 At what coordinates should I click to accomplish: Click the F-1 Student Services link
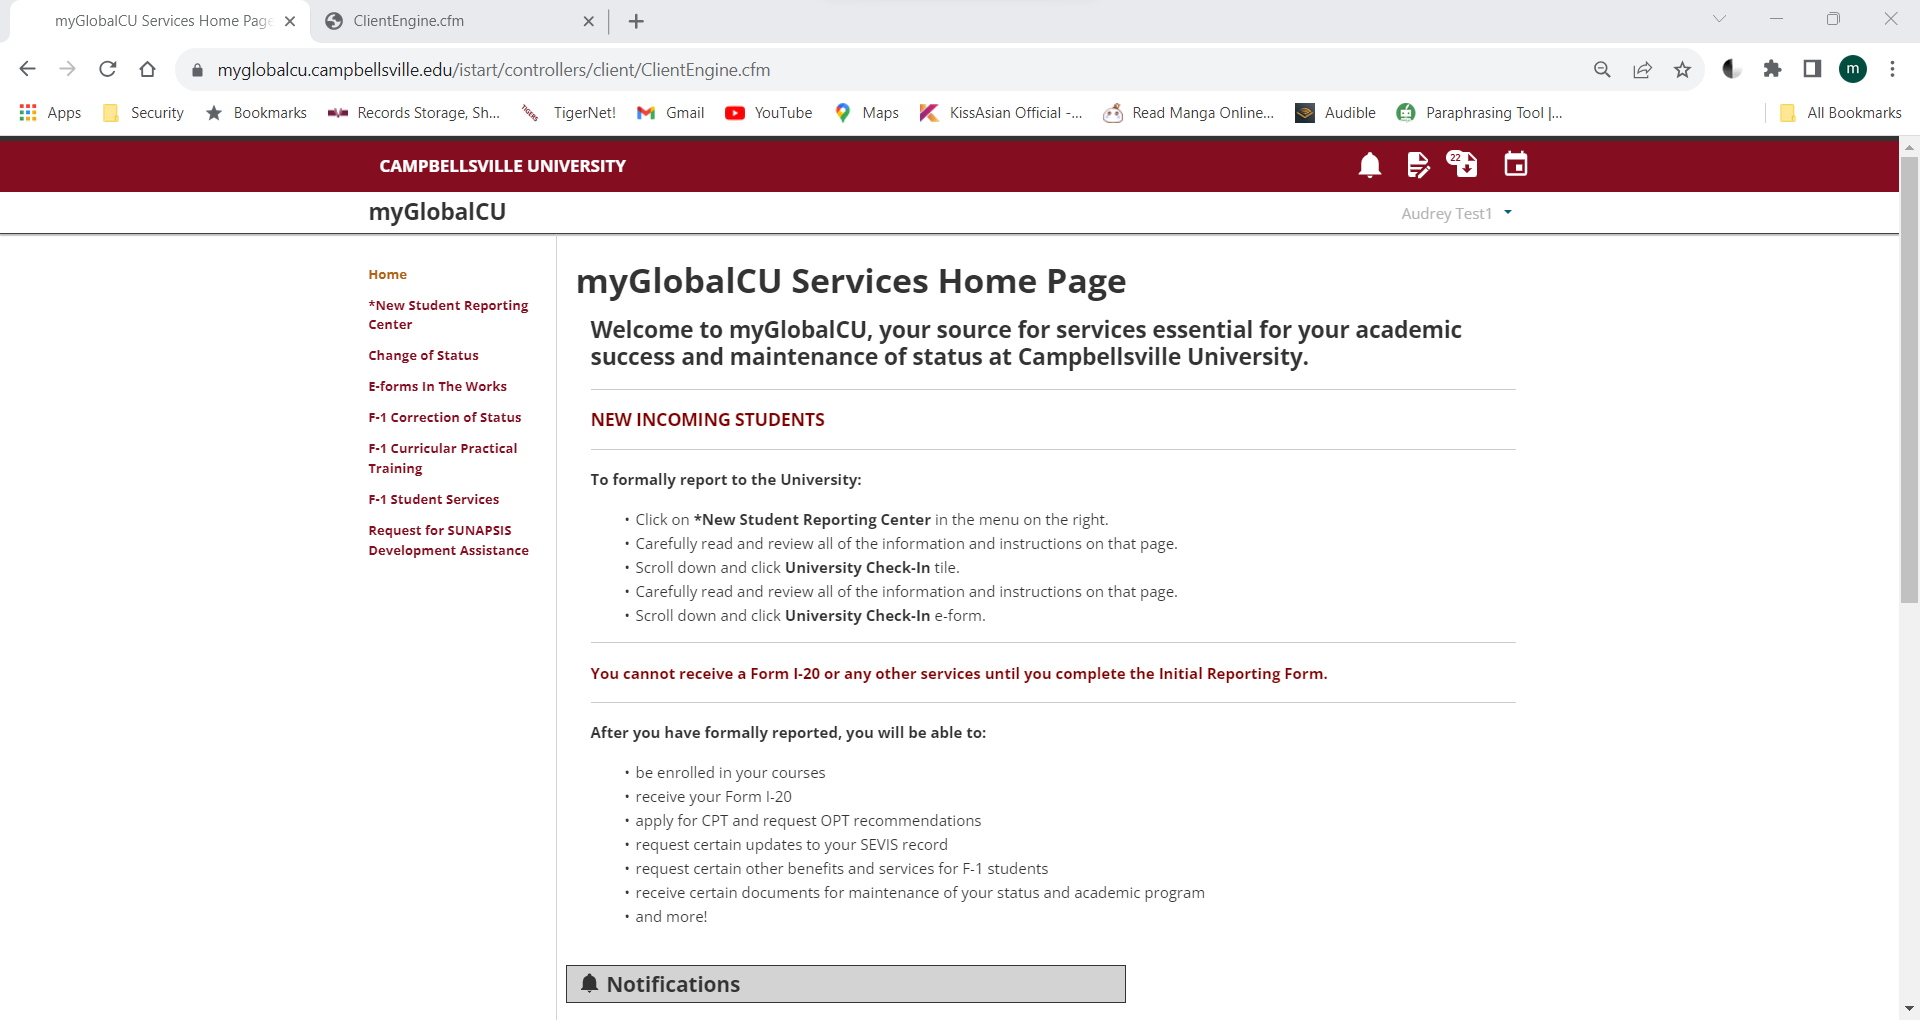point(433,498)
